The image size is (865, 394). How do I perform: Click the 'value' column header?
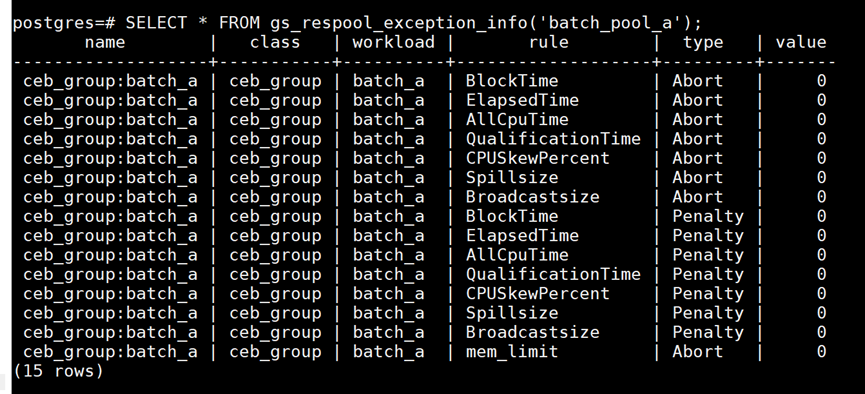point(801,42)
